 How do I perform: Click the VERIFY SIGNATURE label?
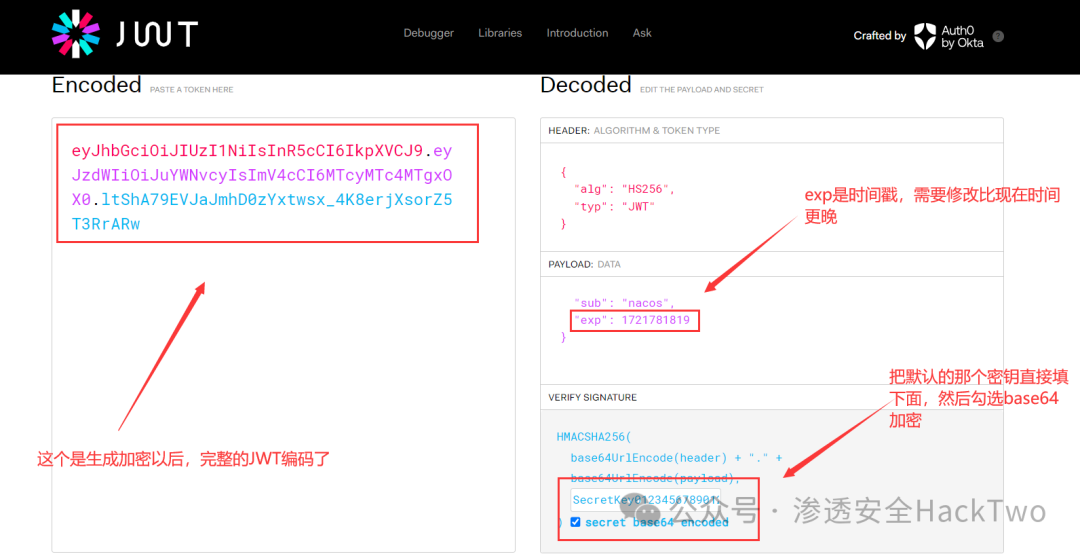pos(592,398)
